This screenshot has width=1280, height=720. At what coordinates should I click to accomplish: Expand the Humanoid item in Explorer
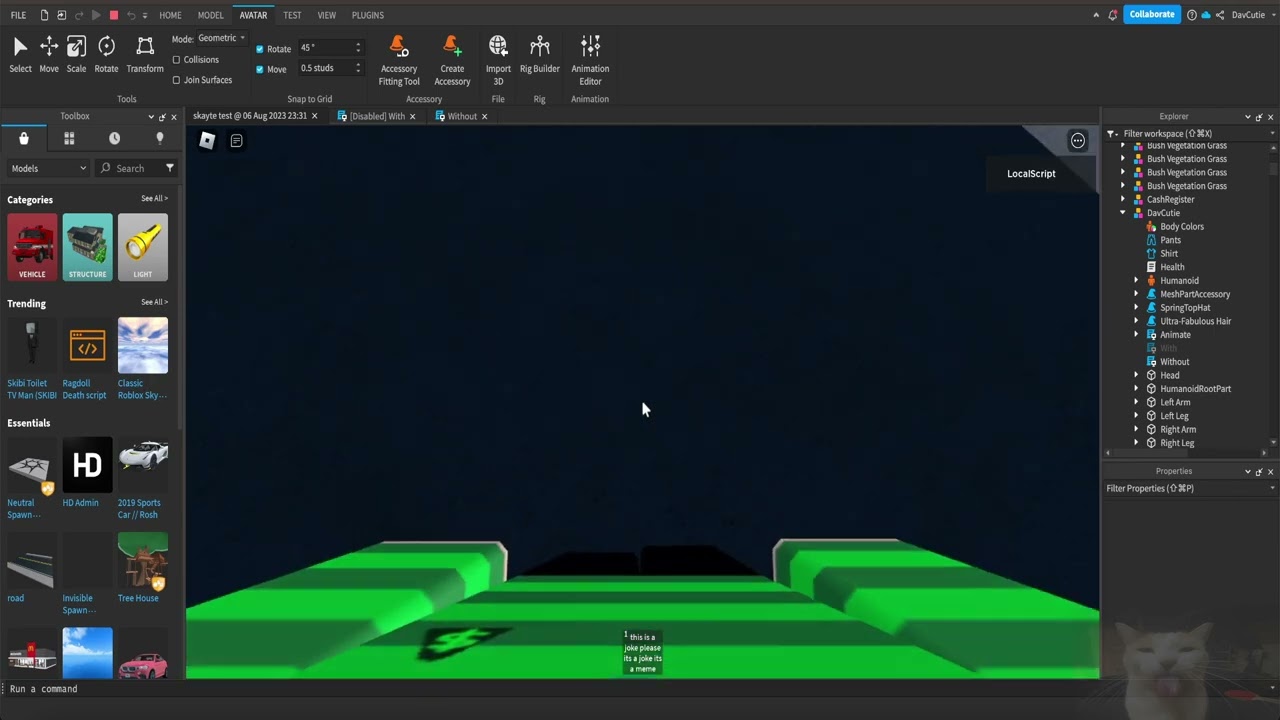[1136, 280]
